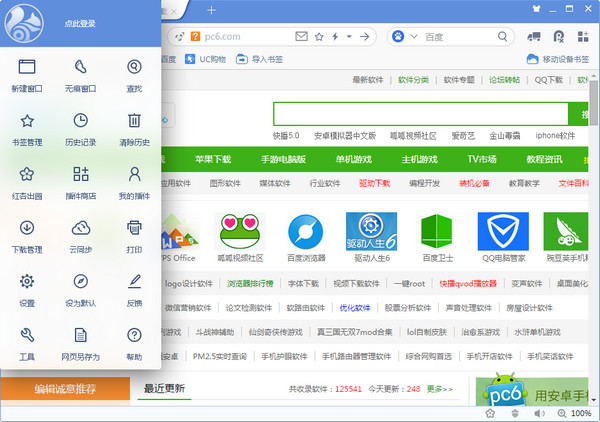Click 优化软件 blue link
The image size is (600, 422).
(355, 308)
